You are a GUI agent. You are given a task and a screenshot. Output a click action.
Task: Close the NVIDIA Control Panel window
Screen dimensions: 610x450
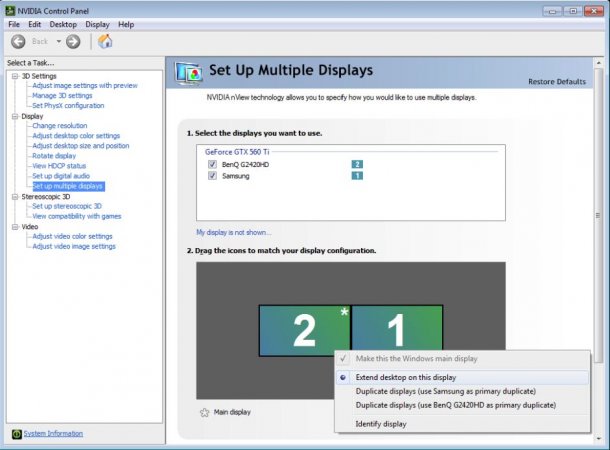point(594,11)
